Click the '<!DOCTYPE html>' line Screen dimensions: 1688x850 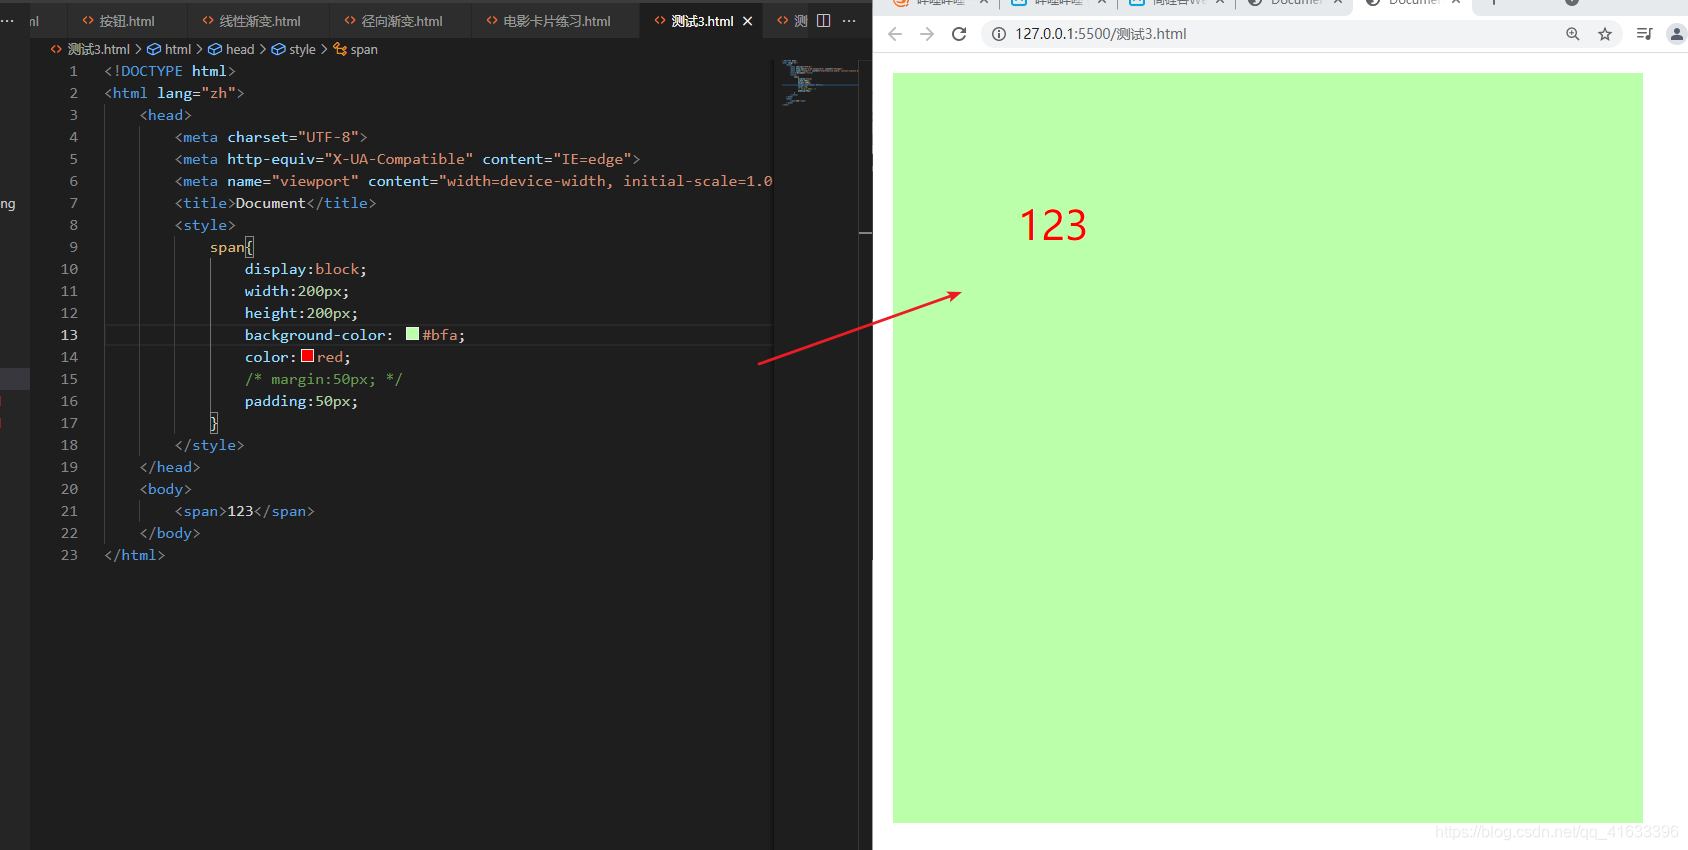[x=170, y=71]
